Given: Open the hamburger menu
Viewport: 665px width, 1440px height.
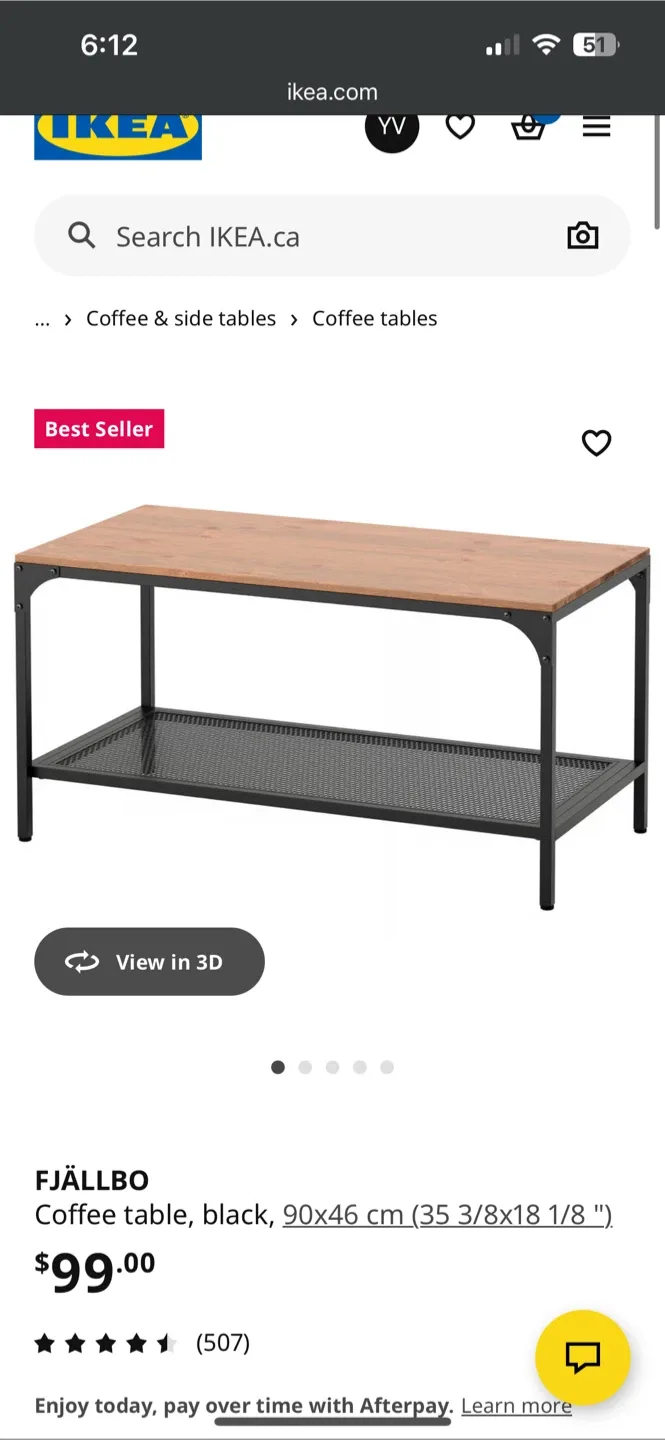Looking at the screenshot, I should click(x=597, y=127).
